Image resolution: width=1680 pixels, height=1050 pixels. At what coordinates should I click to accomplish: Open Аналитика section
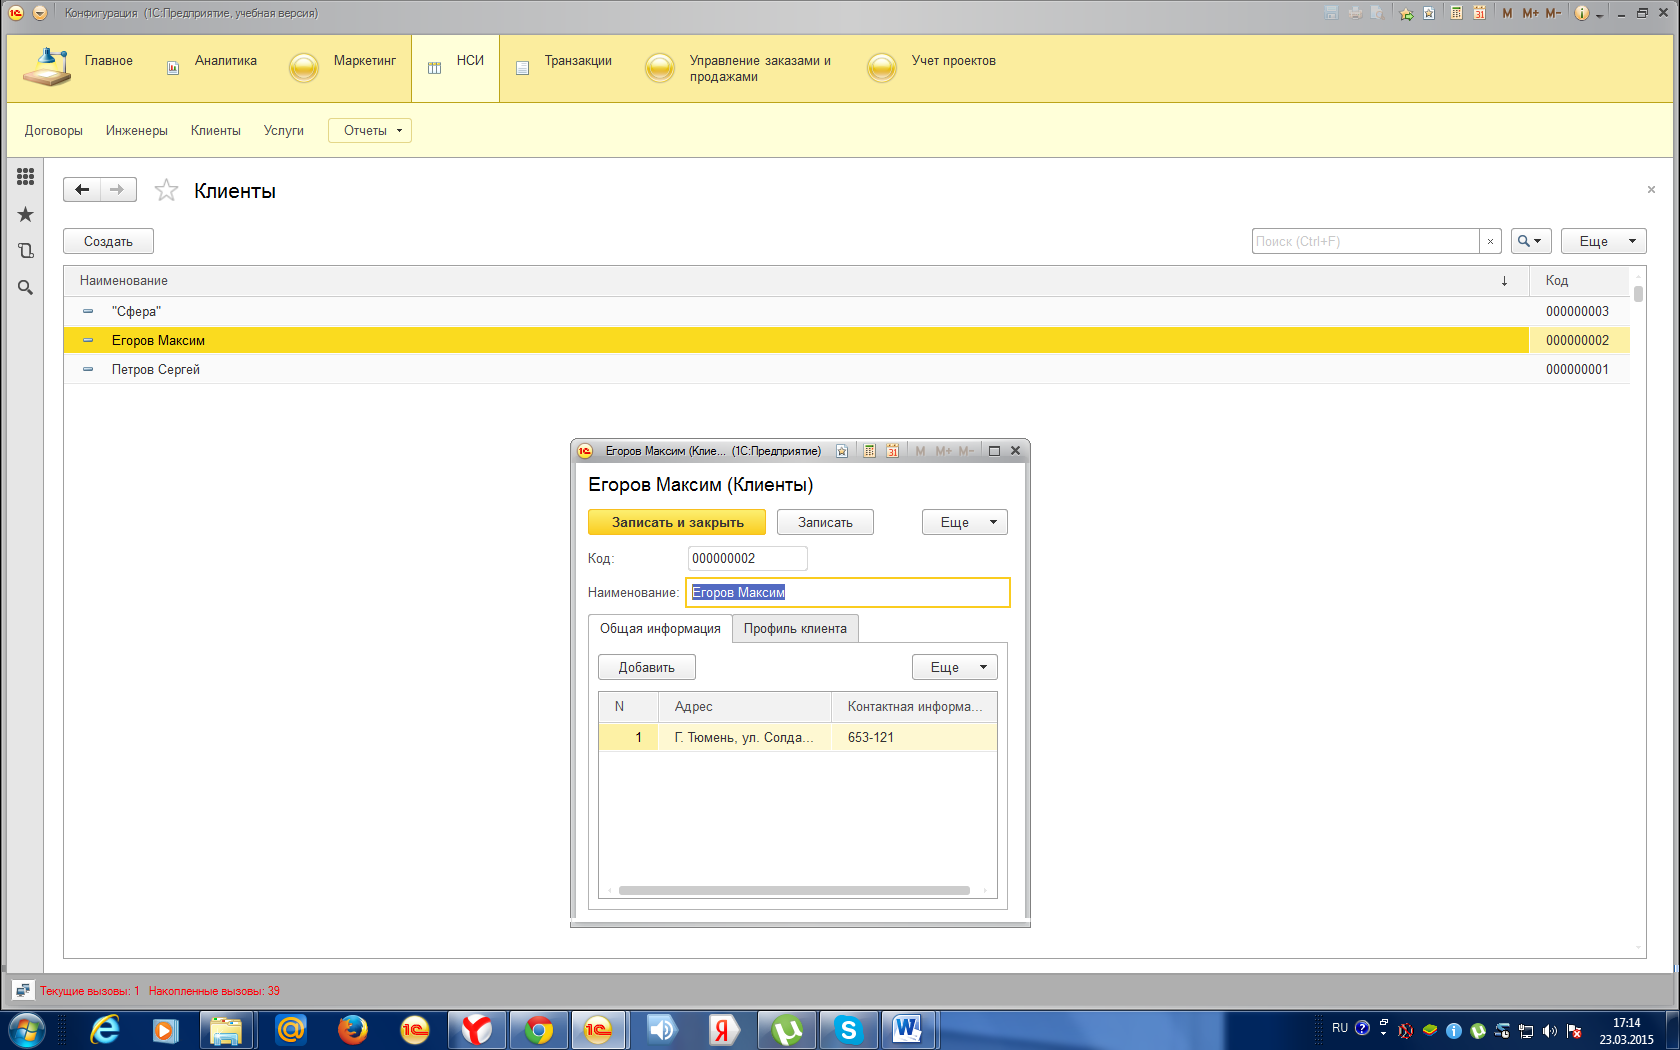point(211,67)
